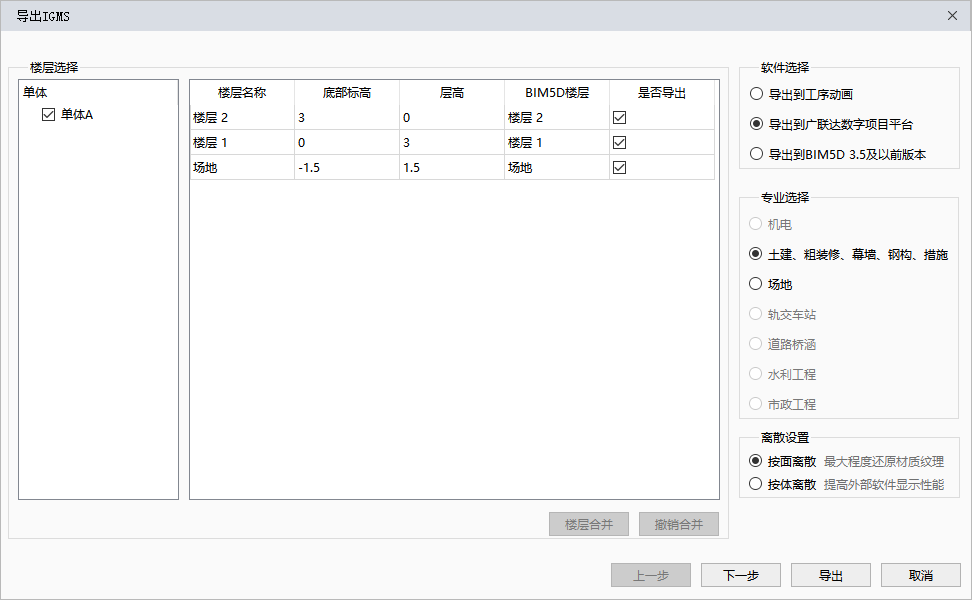The width and height of the screenshot is (972, 600).
Task: Click BIM5D floor cell for 楼层 1
Action: 557,143
